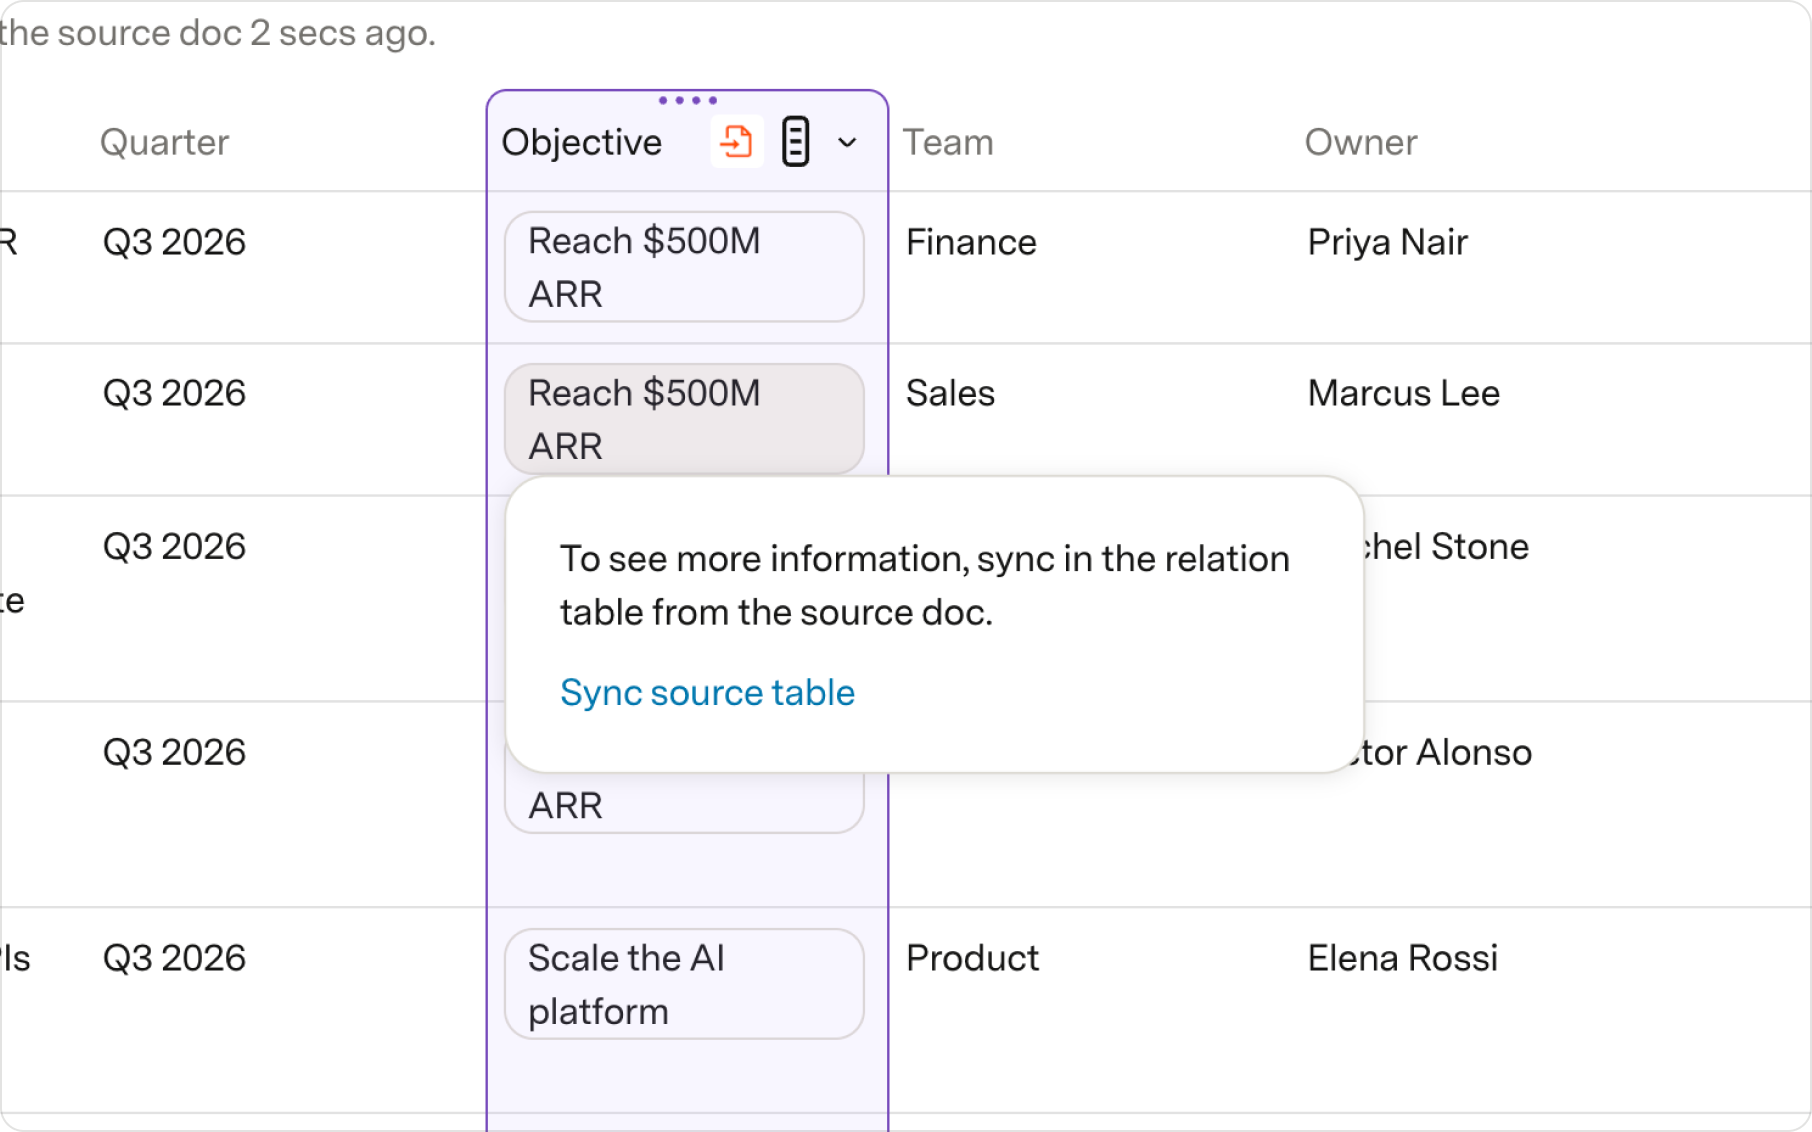
Task: Click the Sync source table link
Action: point(707,692)
